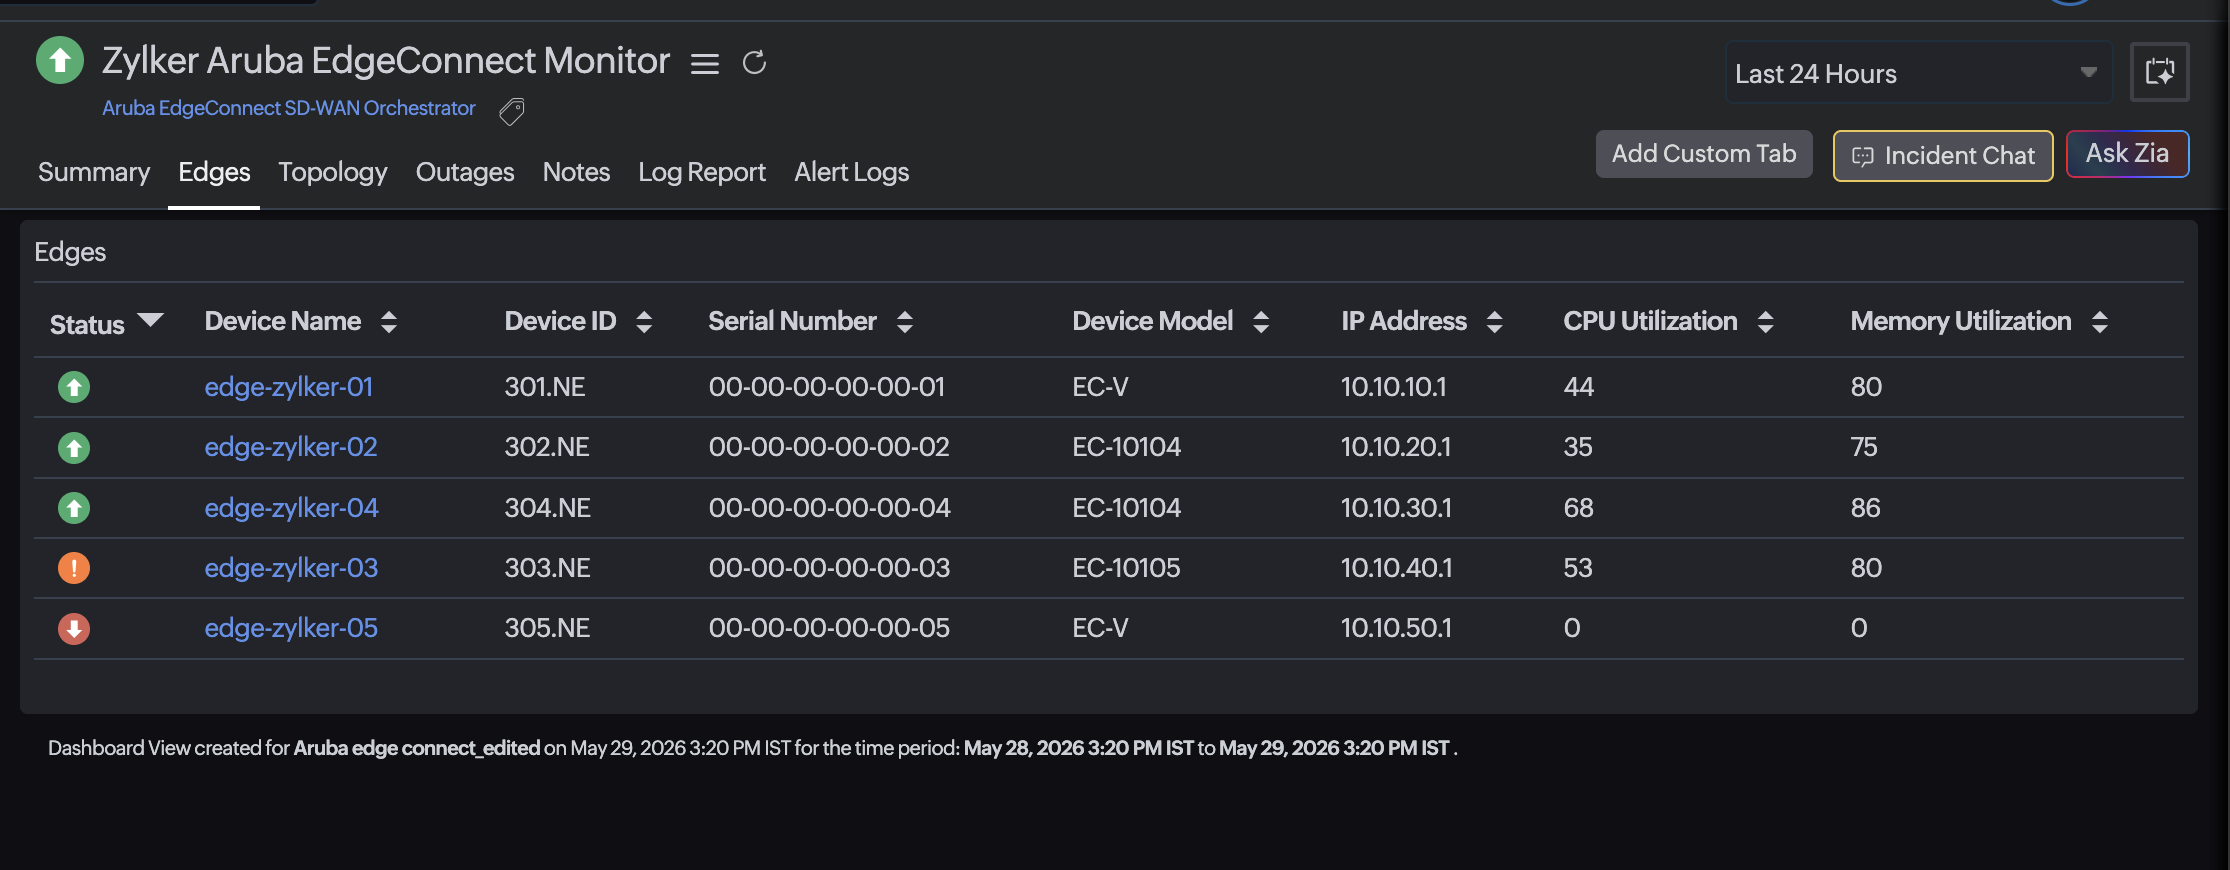
Task: Click CPU utilization value 44
Action: click(x=1579, y=387)
